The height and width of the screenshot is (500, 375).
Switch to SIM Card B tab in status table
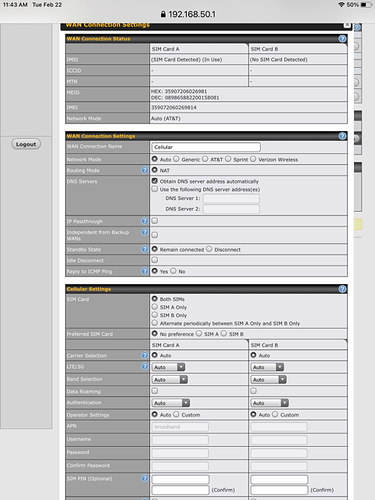click(298, 49)
